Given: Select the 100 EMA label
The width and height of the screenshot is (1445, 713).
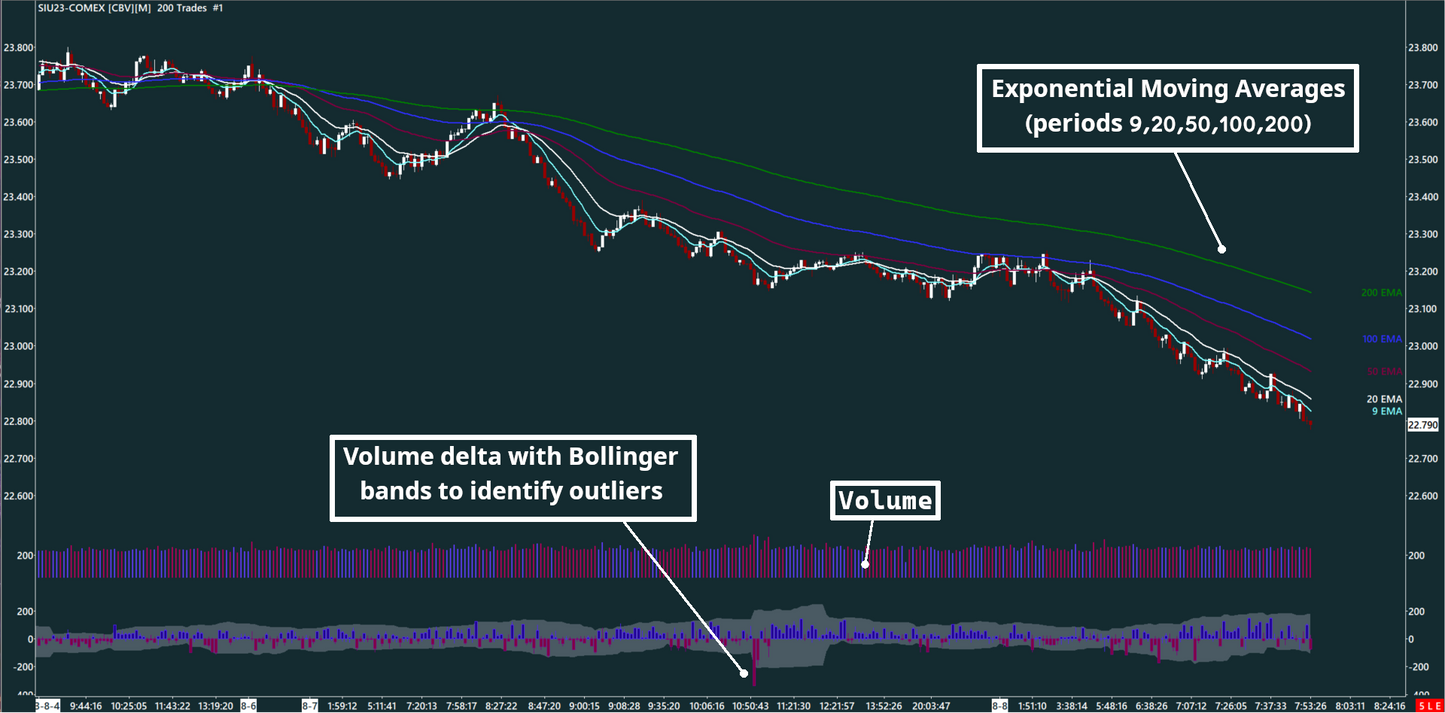Looking at the screenshot, I should click(x=1382, y=340).
